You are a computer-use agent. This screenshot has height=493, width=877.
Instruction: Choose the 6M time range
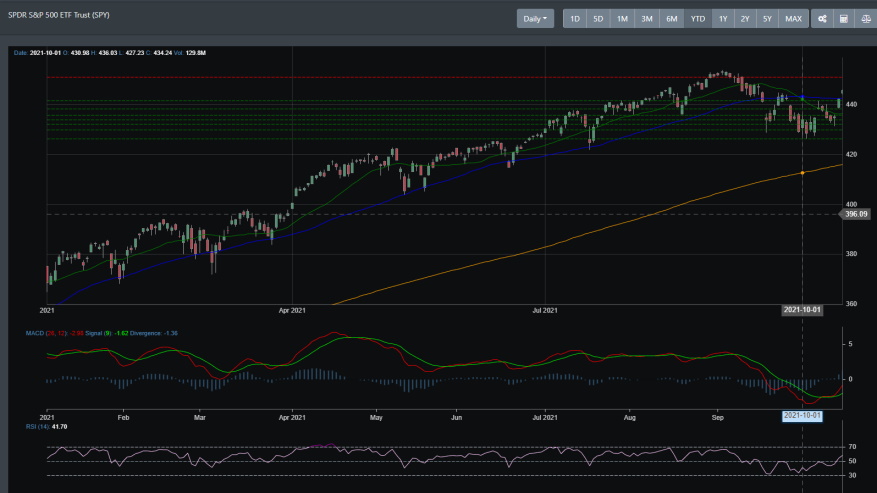(672, 18)
